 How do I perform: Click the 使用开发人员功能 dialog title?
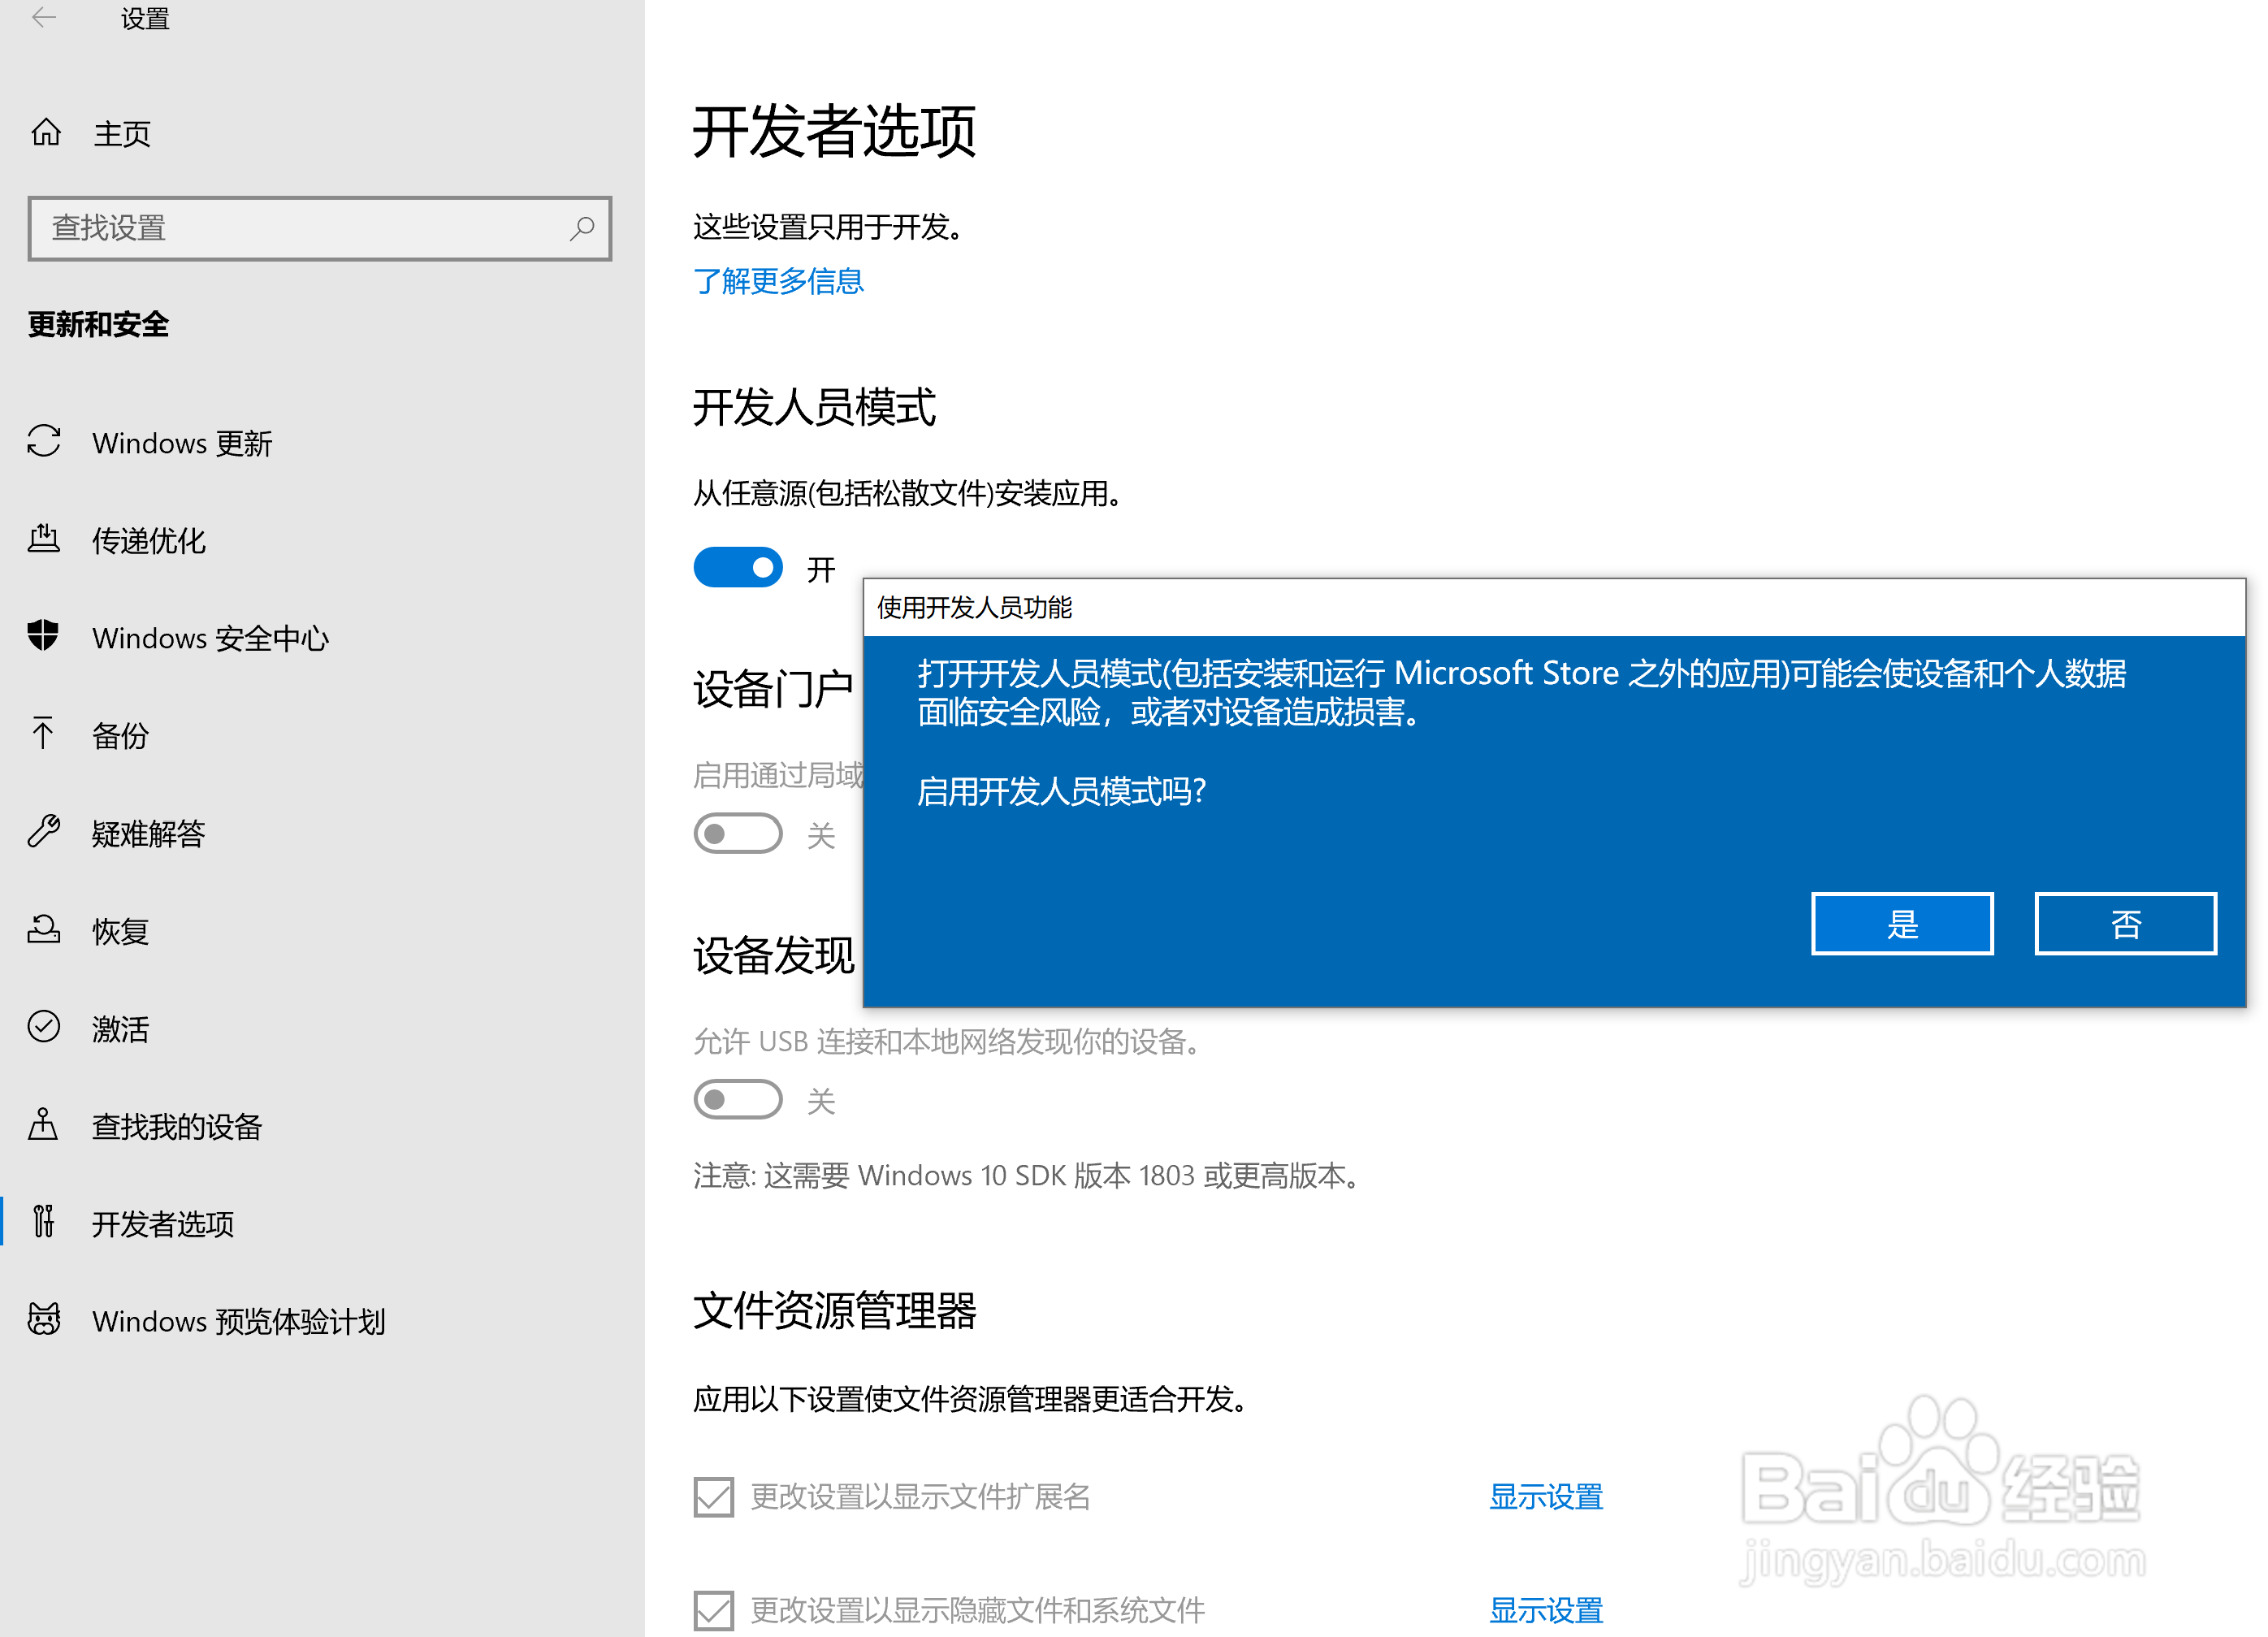pos(975,607)
